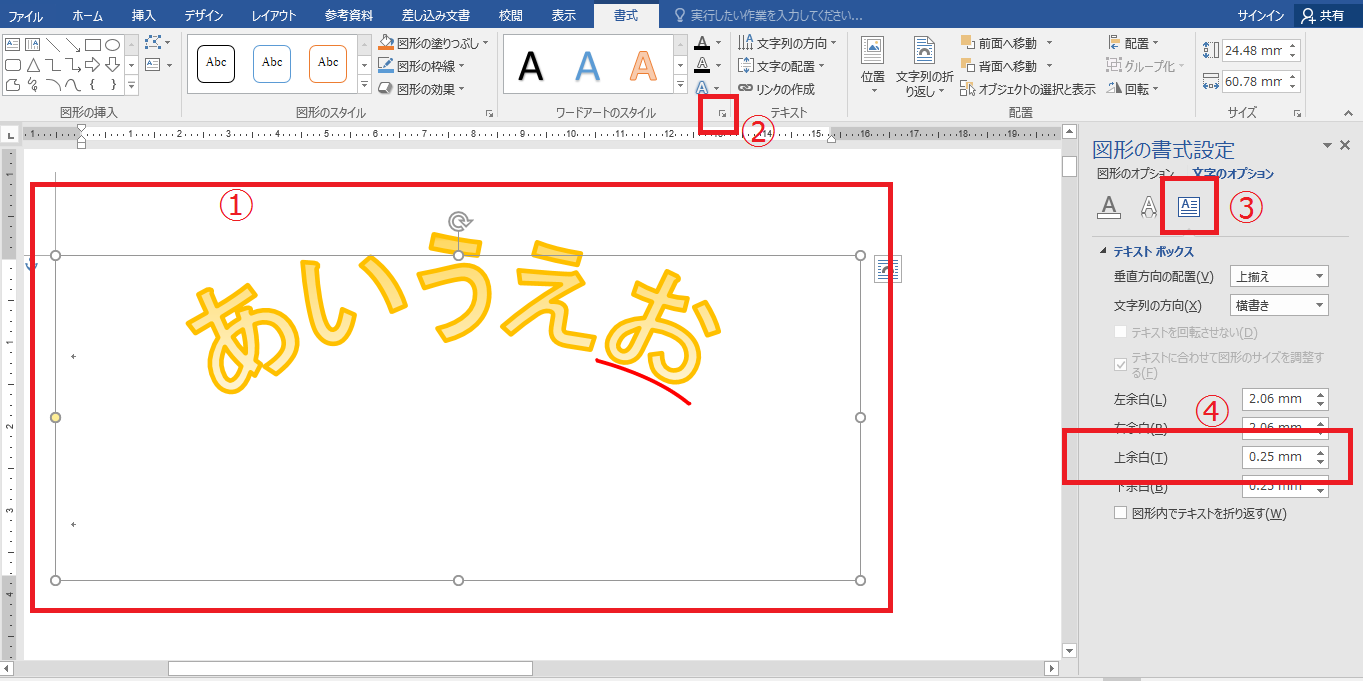Apply the blue A WordArt style
Image resolution: width=1363 pixels, height=681 pixels.
point(588,66)
